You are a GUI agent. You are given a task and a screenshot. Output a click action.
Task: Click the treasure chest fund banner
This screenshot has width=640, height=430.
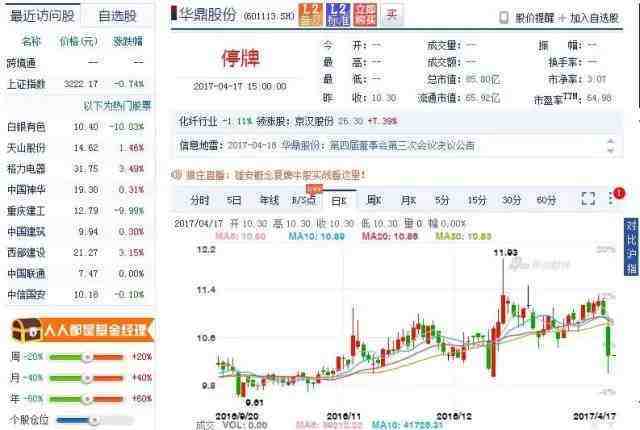point(82,330)
